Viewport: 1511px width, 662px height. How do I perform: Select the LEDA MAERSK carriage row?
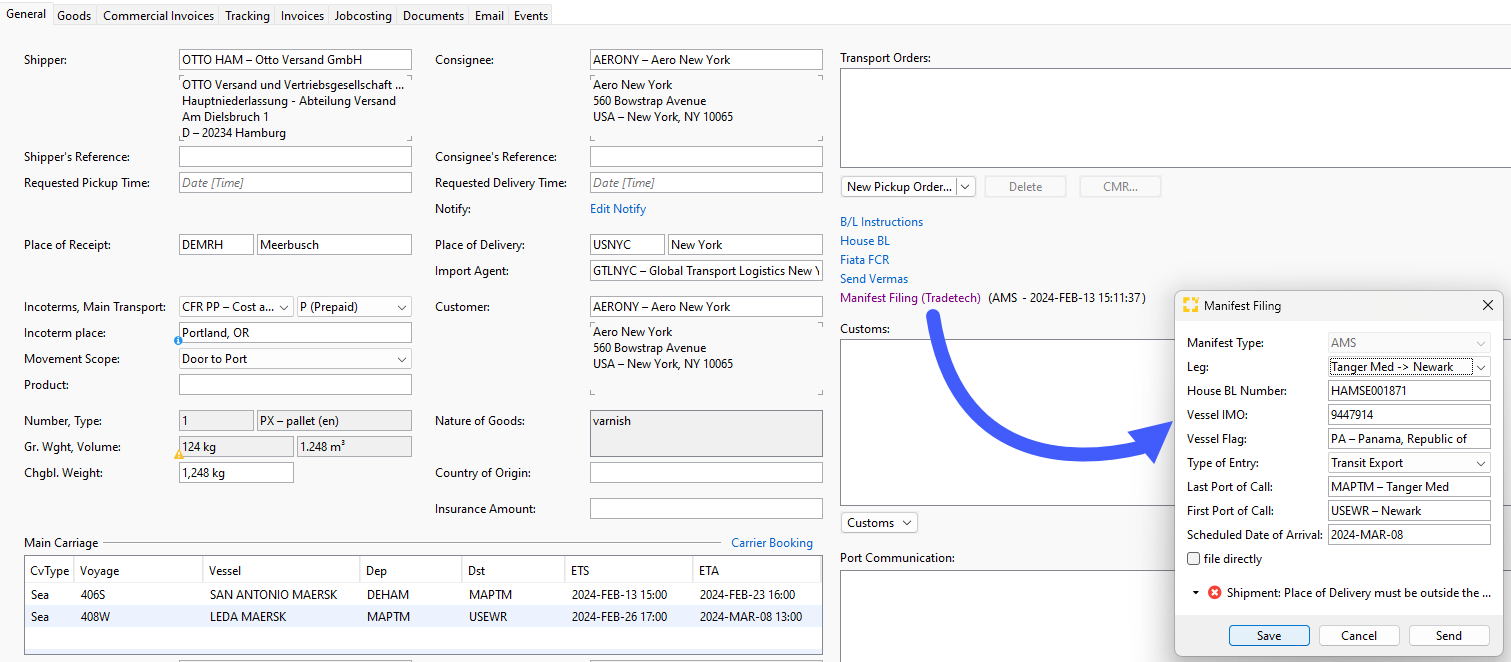coord(423,617)
